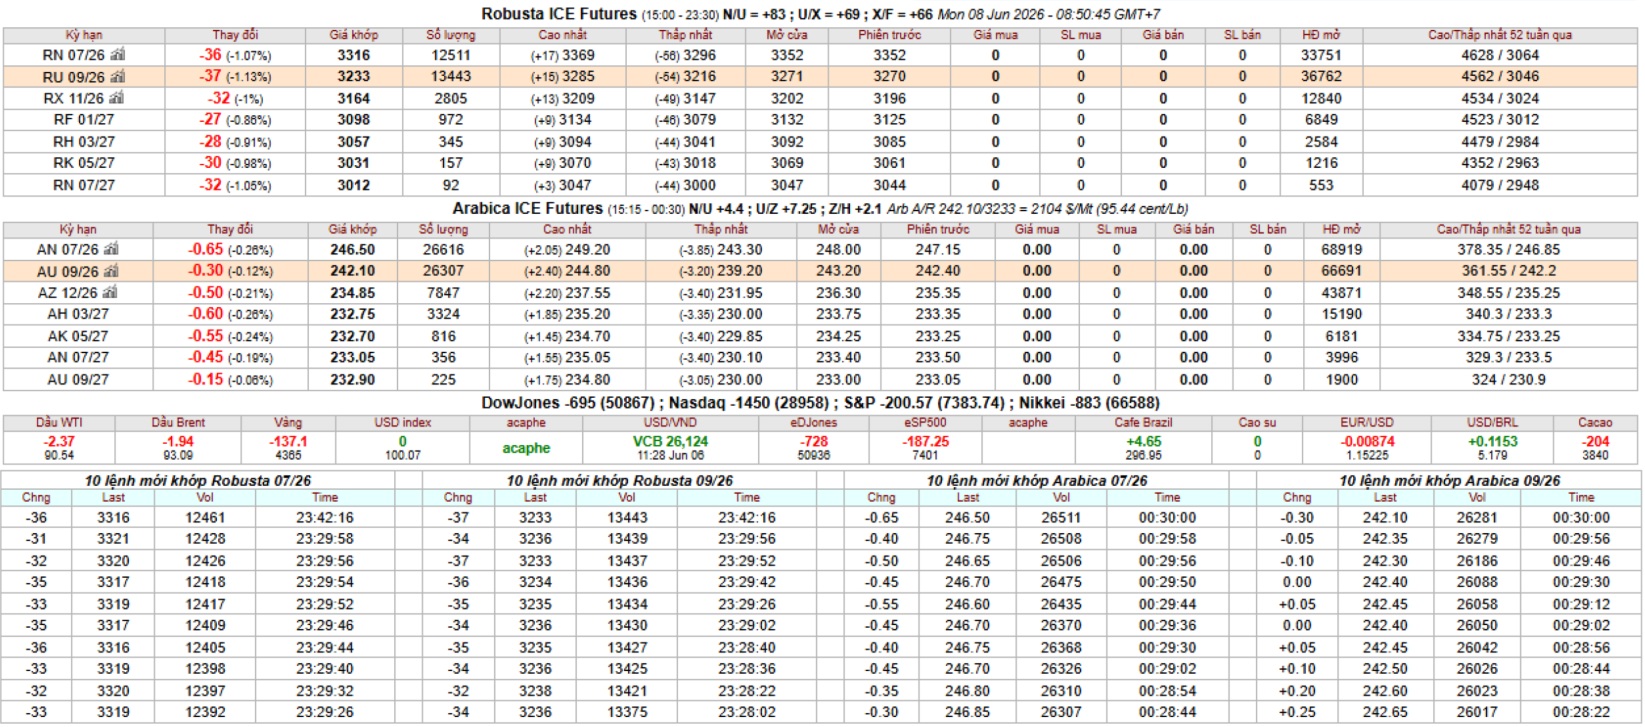Select the AH 03/27 Arabica contract row
This screenshot has width=1645, height=727.
pos(821,314)
